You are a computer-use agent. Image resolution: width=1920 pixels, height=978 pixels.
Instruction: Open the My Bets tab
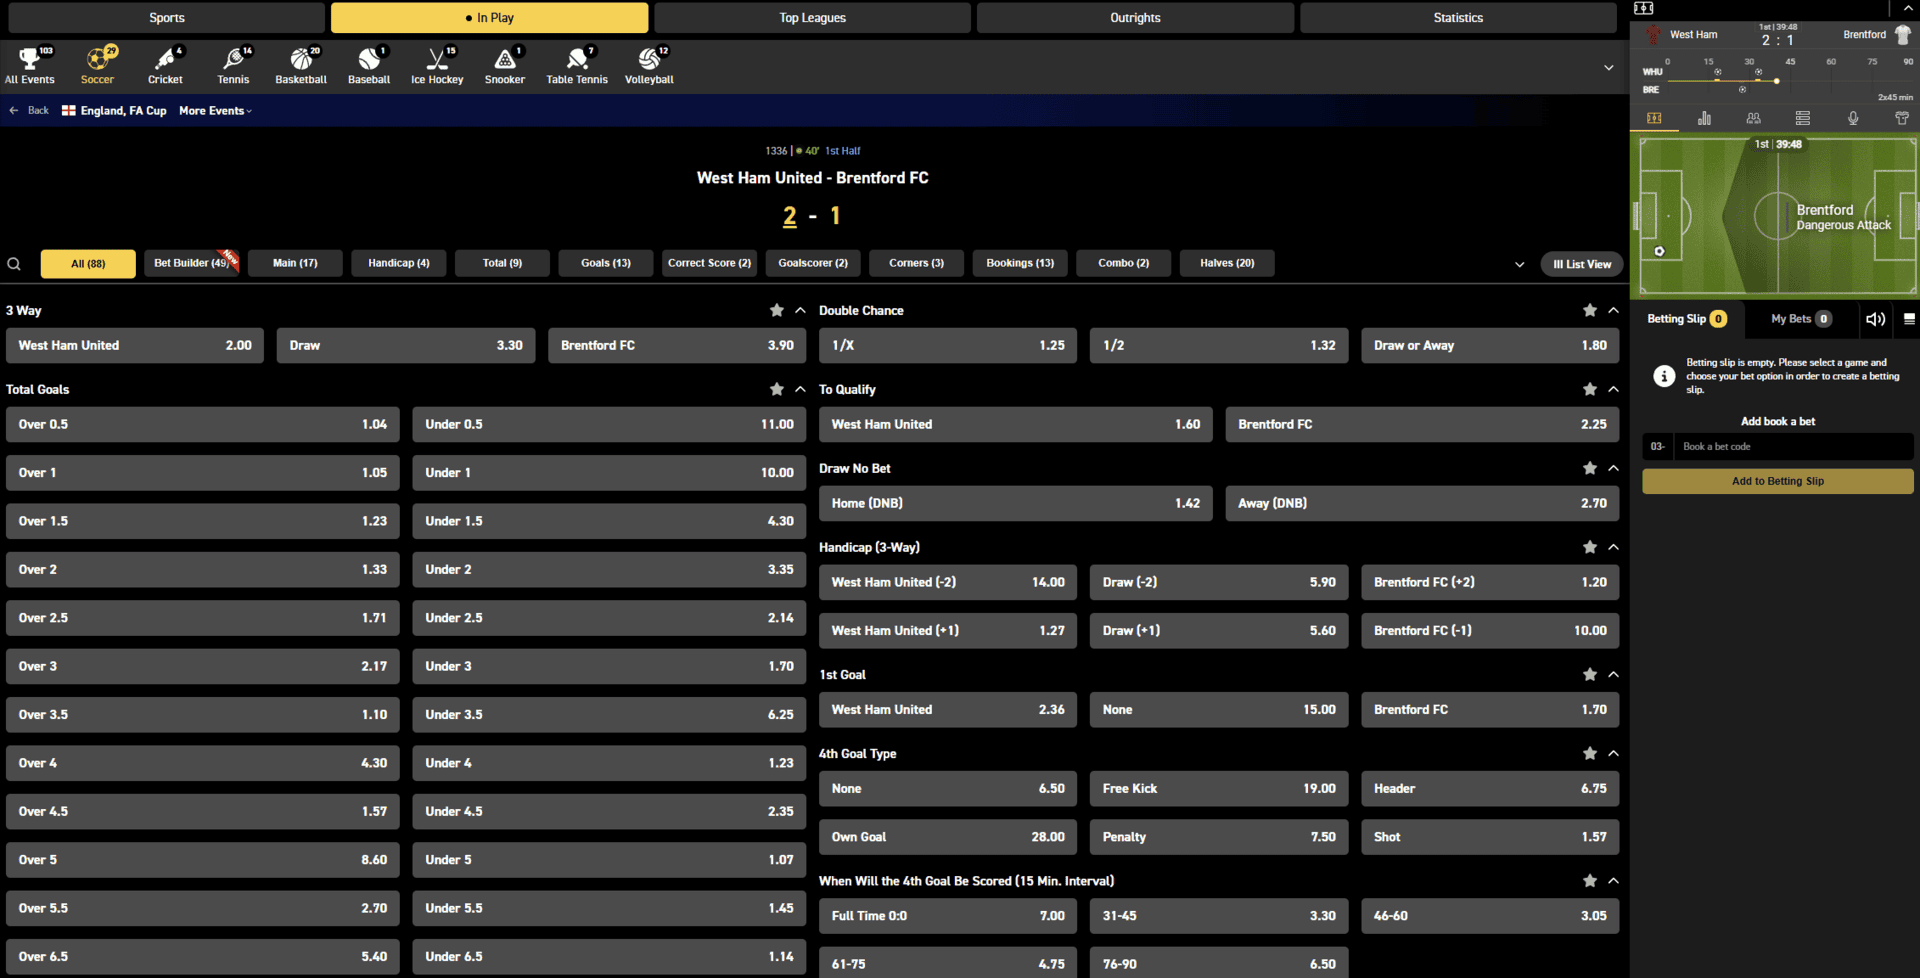click(1800, 319)
